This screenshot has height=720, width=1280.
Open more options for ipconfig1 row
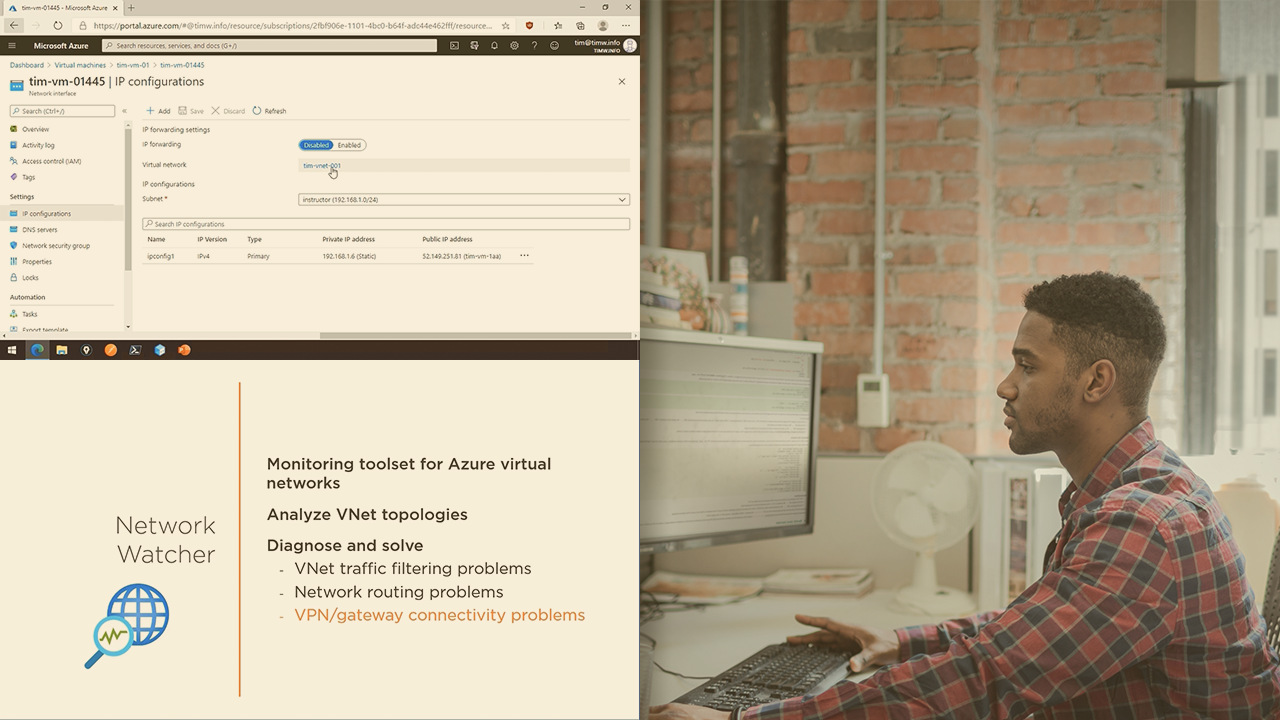click(524, 256)
